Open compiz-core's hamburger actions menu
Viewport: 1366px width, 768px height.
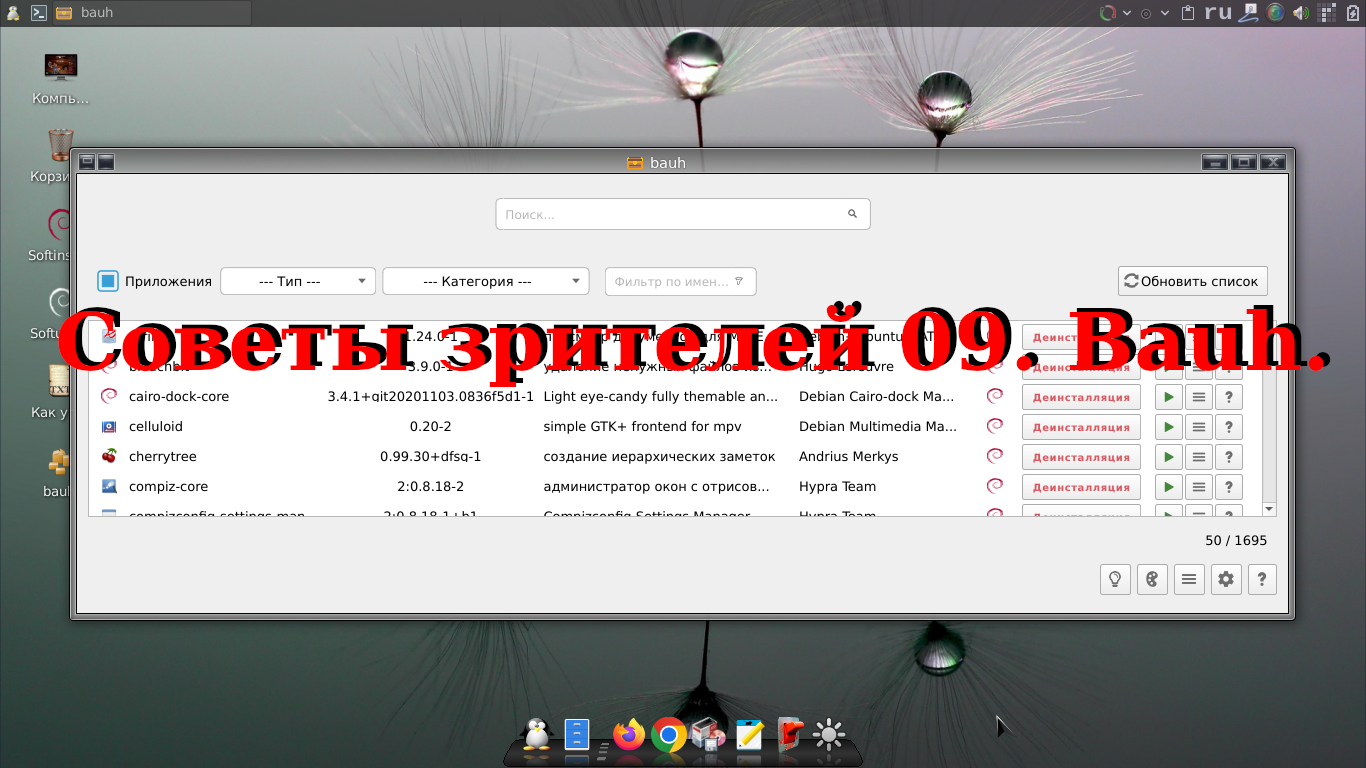pyautogui.click(x=1198, y=487)
